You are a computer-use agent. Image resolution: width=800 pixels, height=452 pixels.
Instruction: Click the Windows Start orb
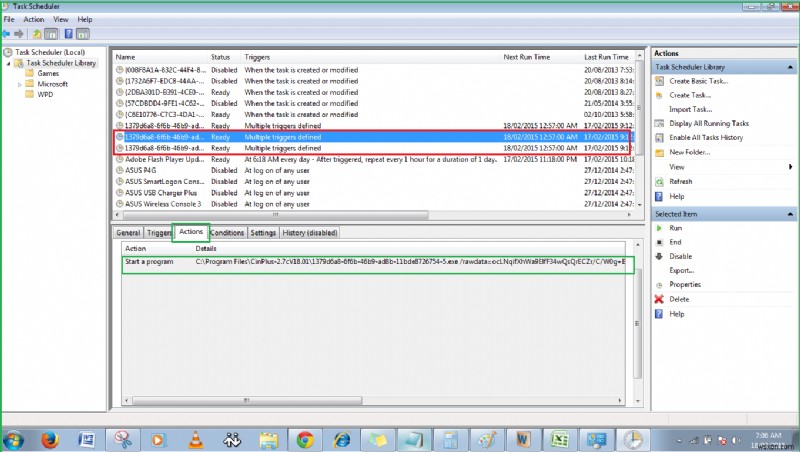pos(13,440)
